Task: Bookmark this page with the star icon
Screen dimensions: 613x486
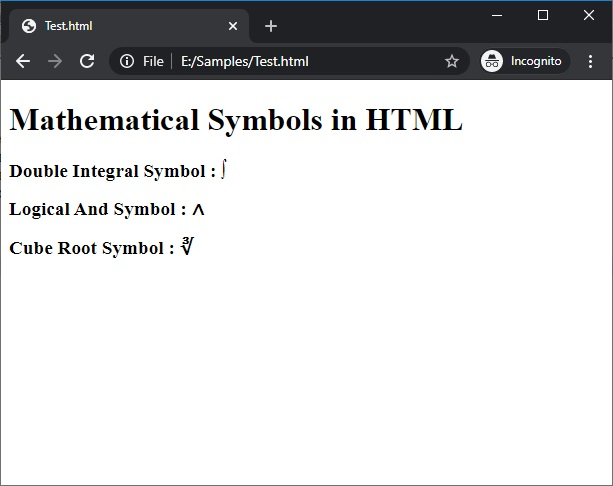Action: (452, 61)
